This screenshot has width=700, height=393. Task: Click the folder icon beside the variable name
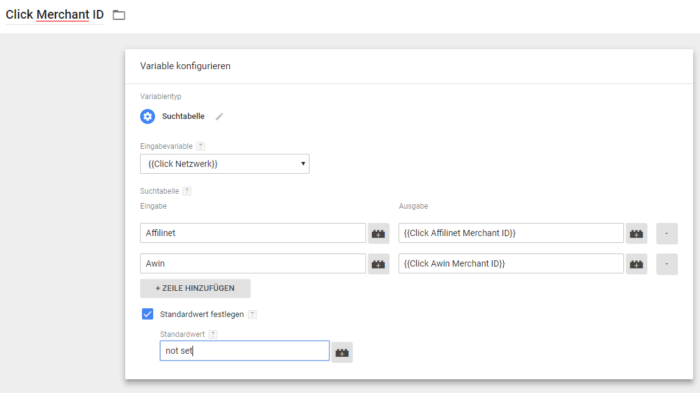pyautogui.click(x=119, y=15)
